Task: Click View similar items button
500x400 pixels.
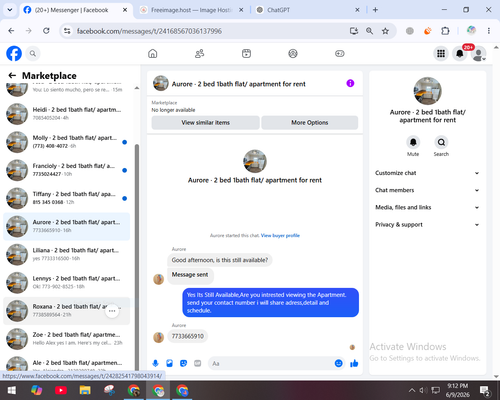Action: 206,123
